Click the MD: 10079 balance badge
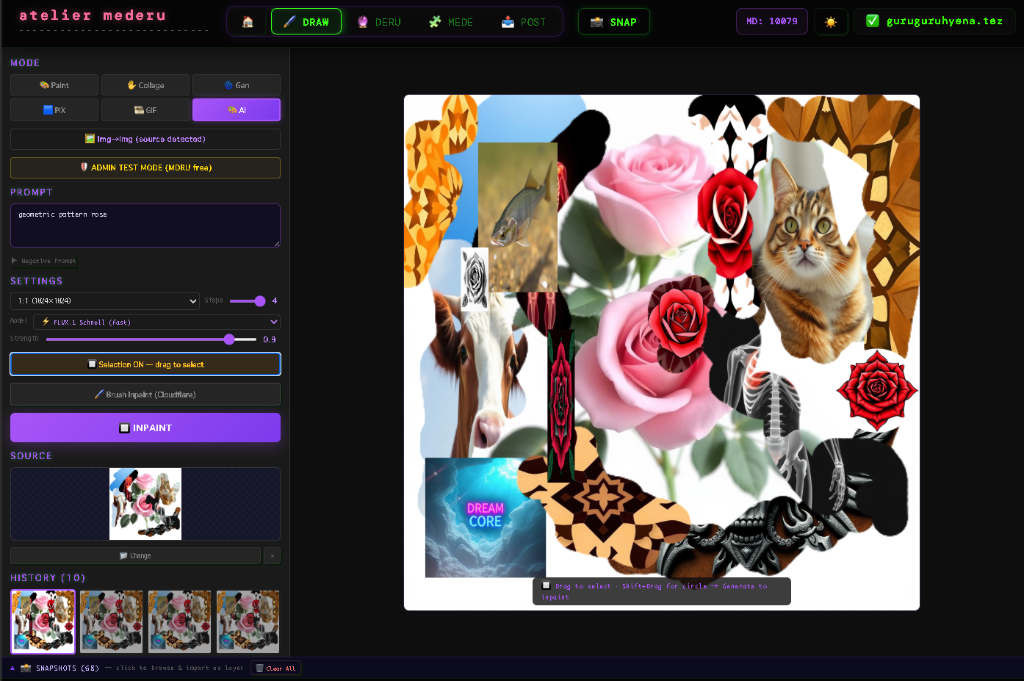Screen dimensions: 1024x681 coord(772,22)
